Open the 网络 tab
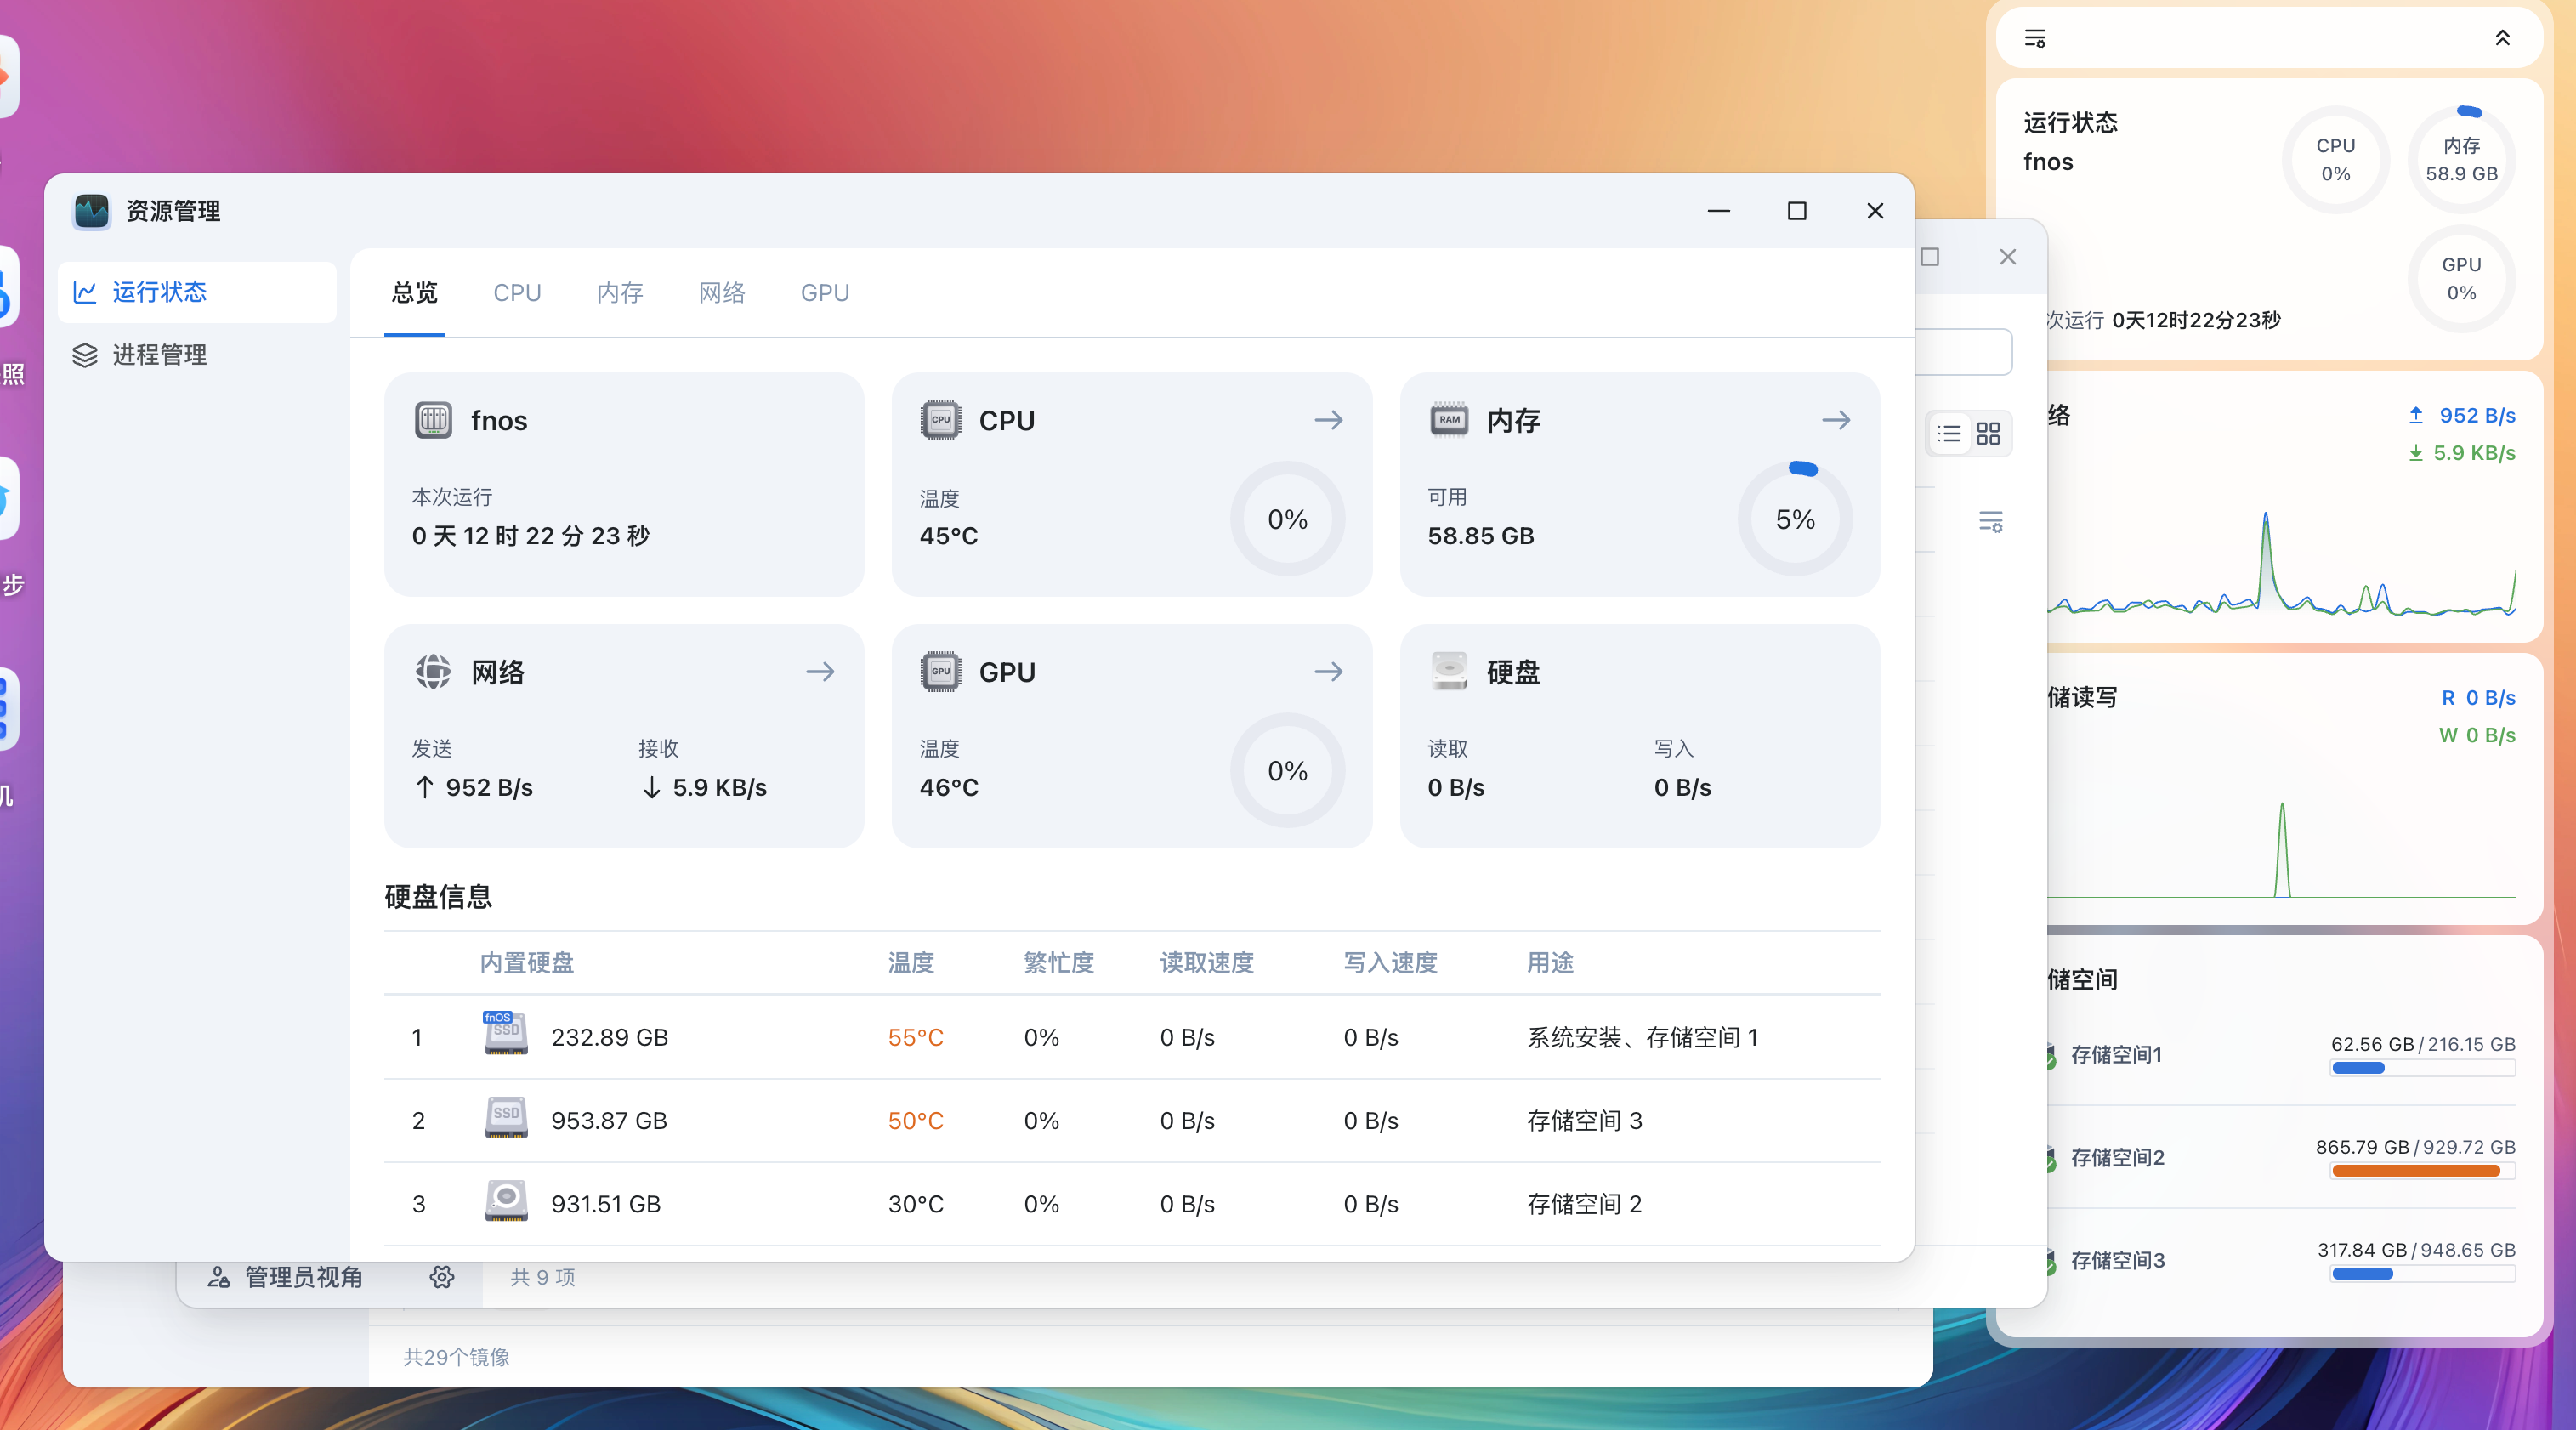The width and height of the screenshot is (2576, 1430). coord(722,293)
